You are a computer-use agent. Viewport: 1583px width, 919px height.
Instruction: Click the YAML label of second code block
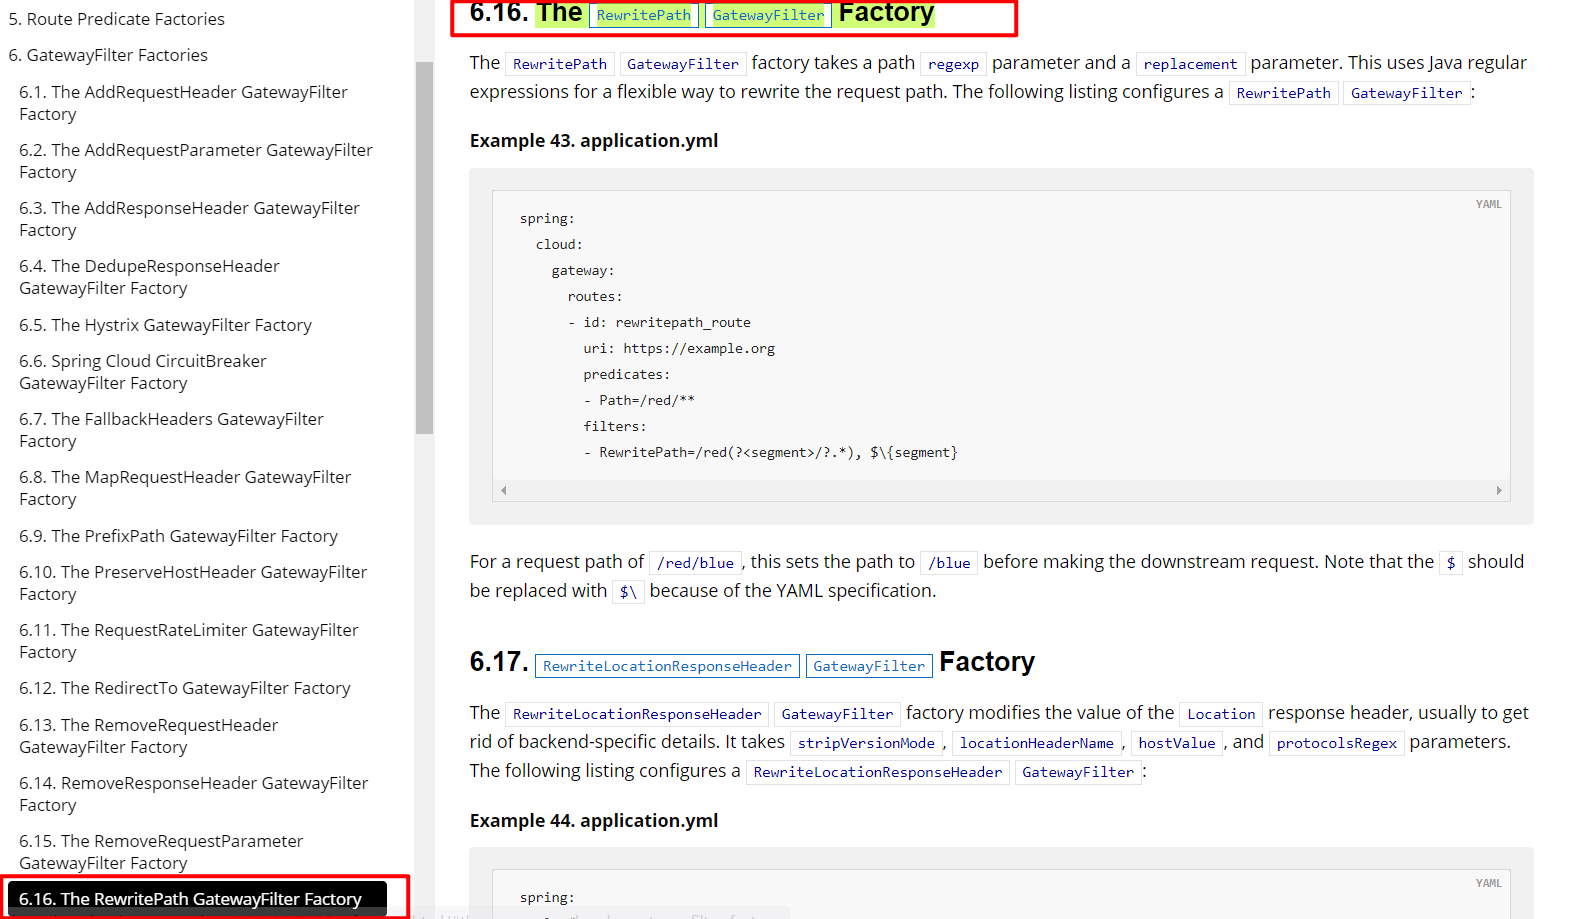click(x=1488, y=883)
